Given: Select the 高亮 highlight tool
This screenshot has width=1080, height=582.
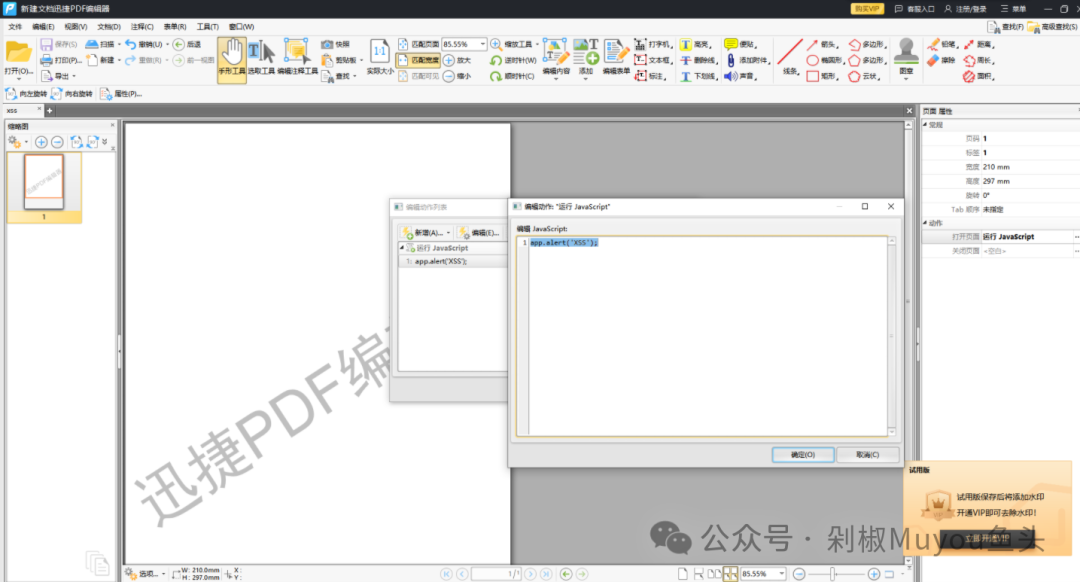Looking at the screenshot, I should [x=686, y=44].
